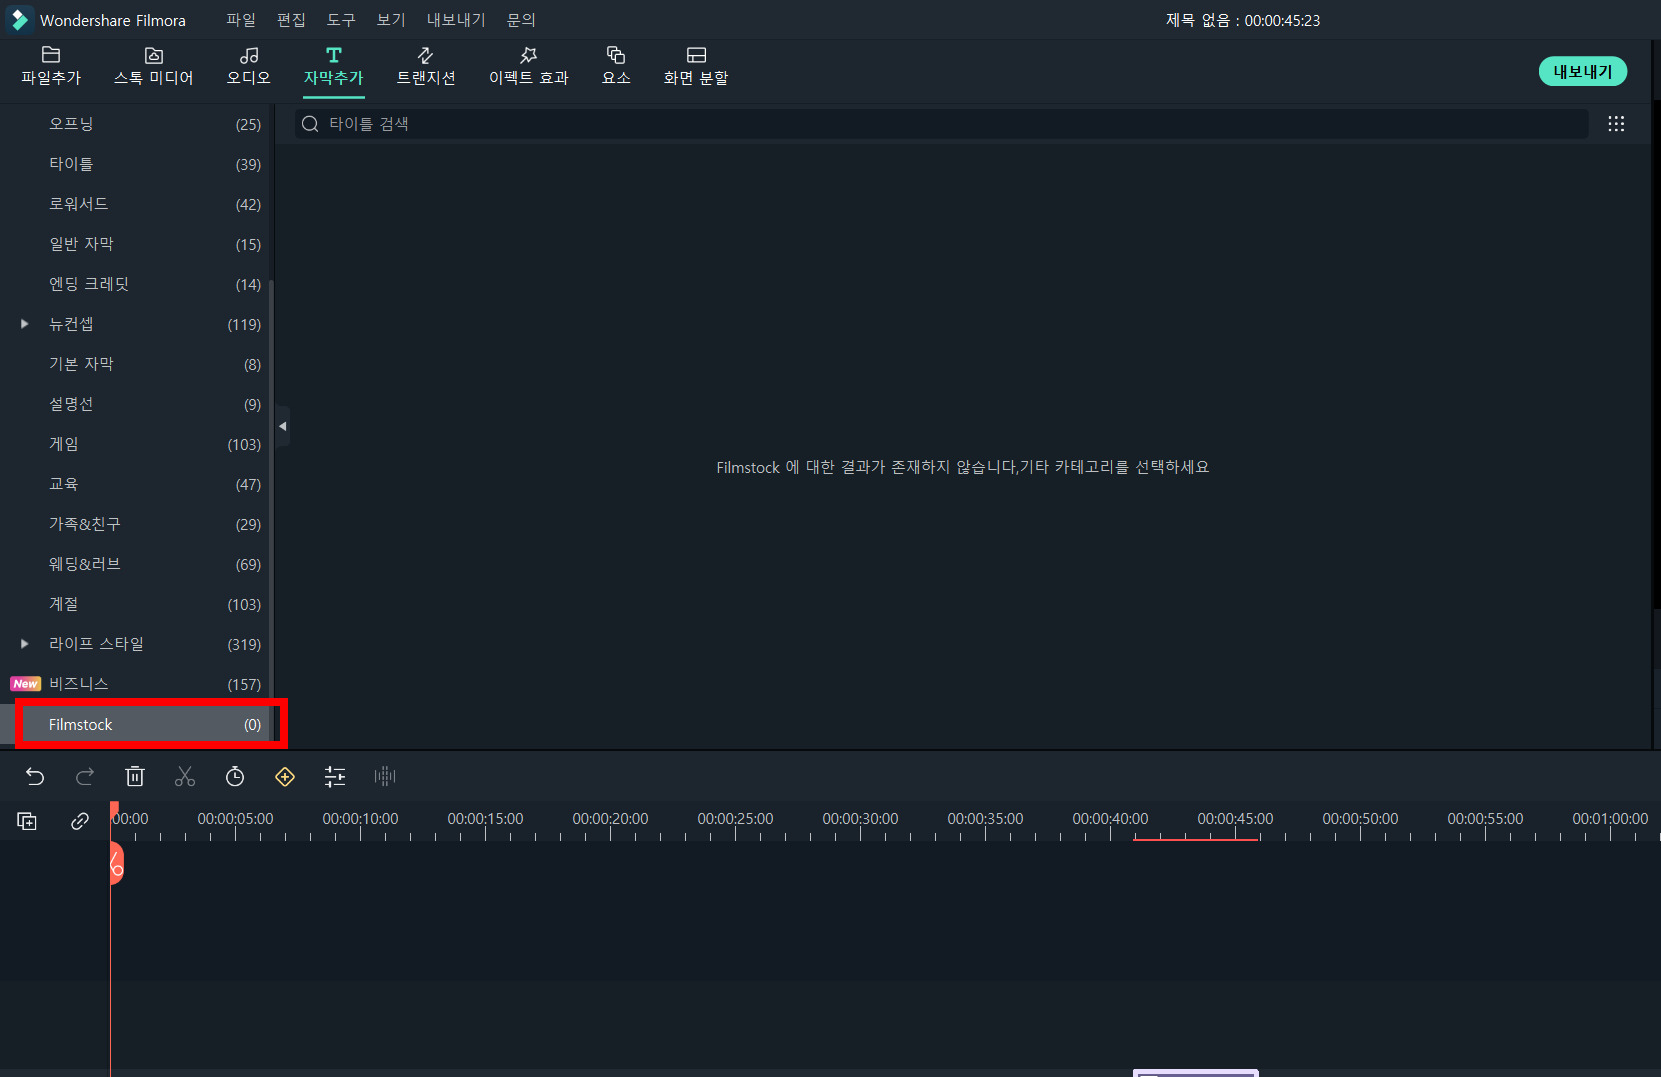Switch to the 스톡 미디어 tab
Image resolution: width=1661 pixels, height=1077 pixels.
(x=153, y=66)
